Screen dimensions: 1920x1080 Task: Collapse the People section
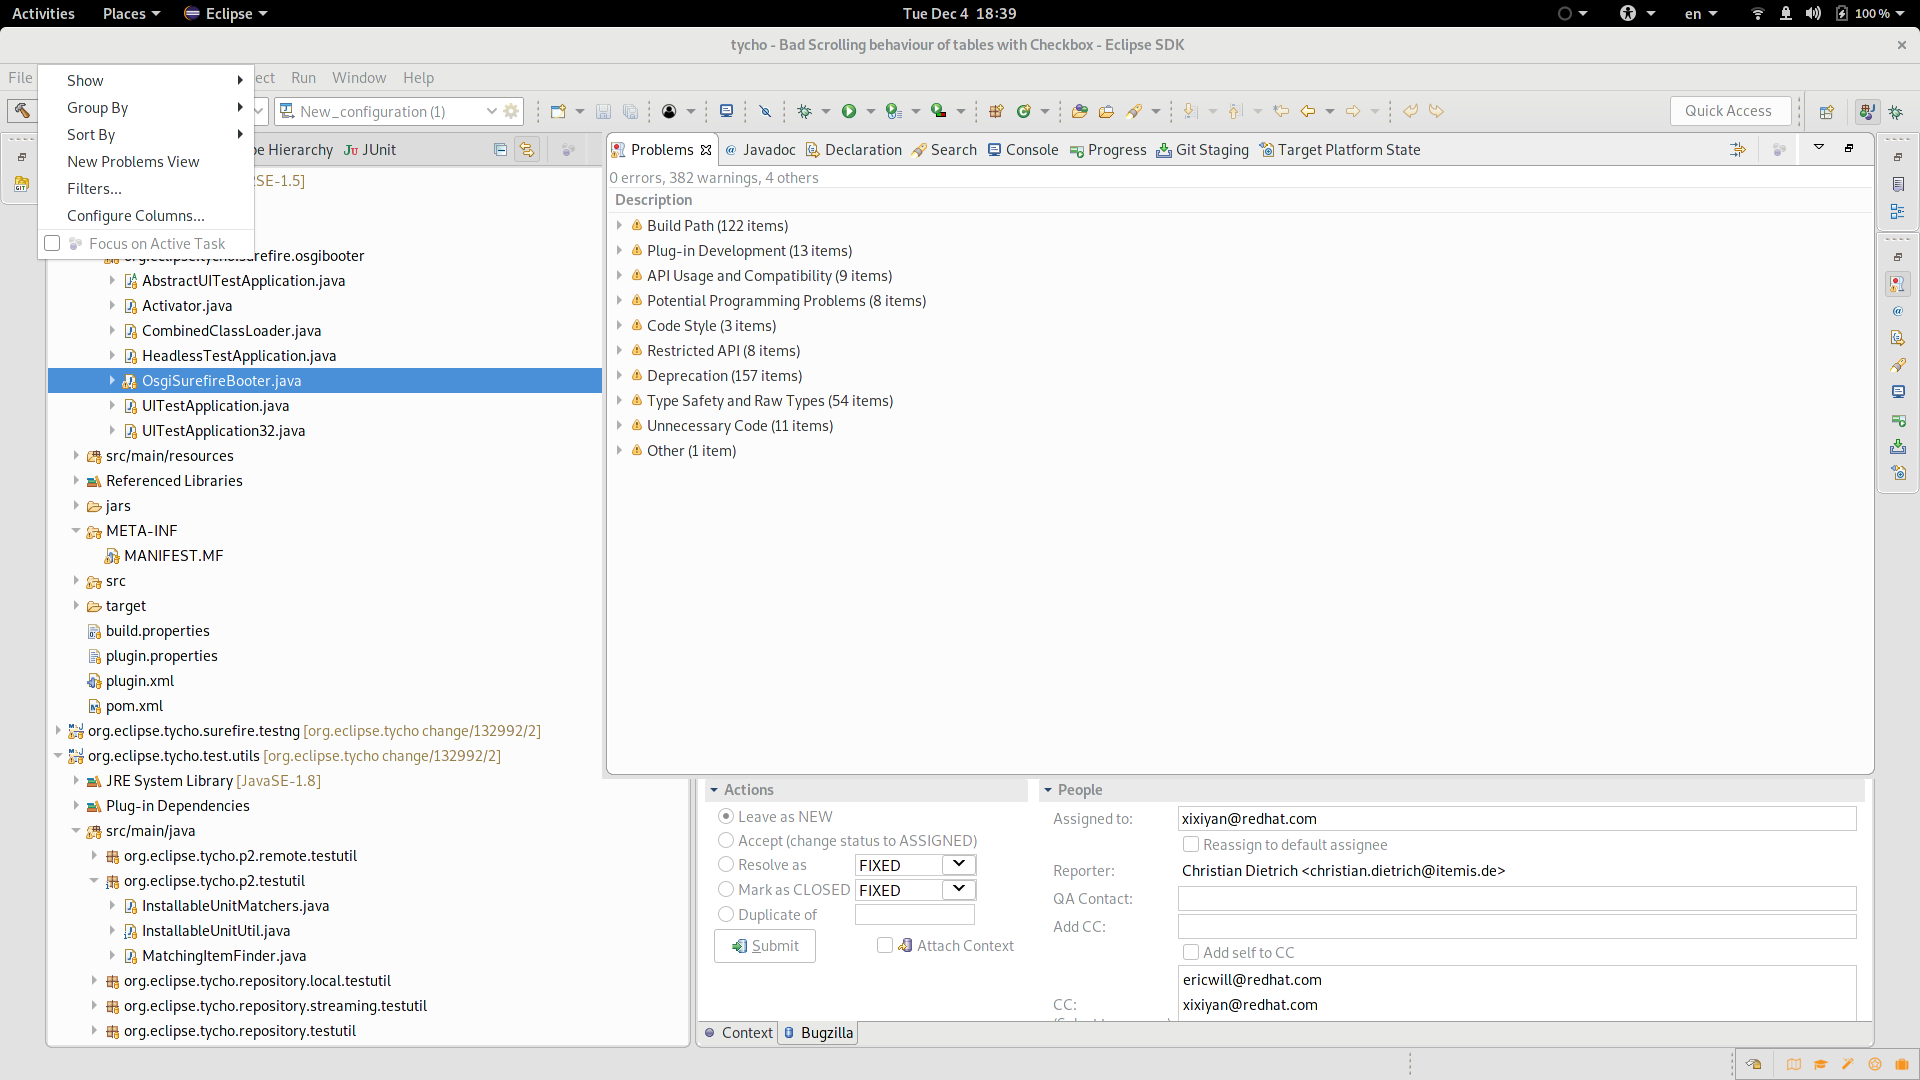(1048, 790)
